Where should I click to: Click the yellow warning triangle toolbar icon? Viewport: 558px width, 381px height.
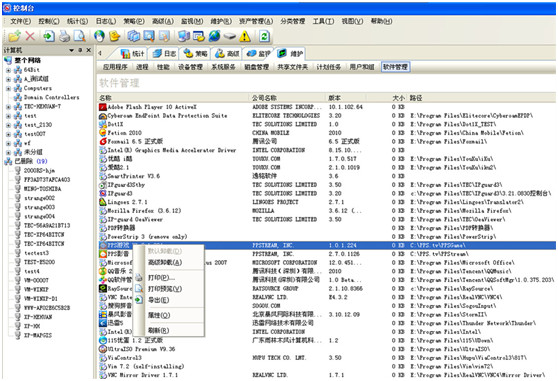pos(245,36)
